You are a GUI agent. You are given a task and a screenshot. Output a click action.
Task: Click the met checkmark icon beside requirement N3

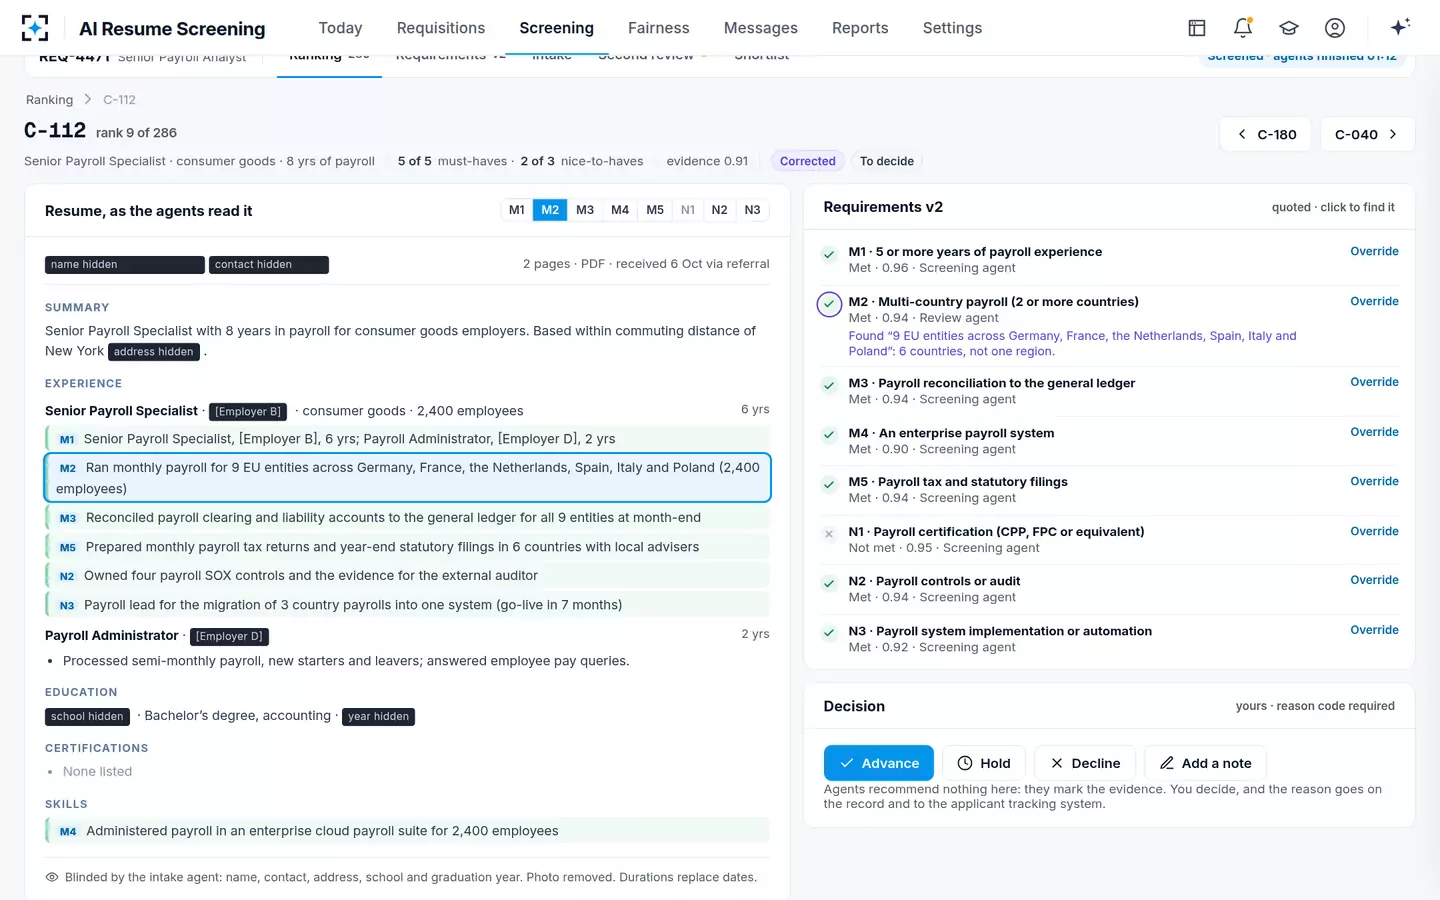(829, 633)
